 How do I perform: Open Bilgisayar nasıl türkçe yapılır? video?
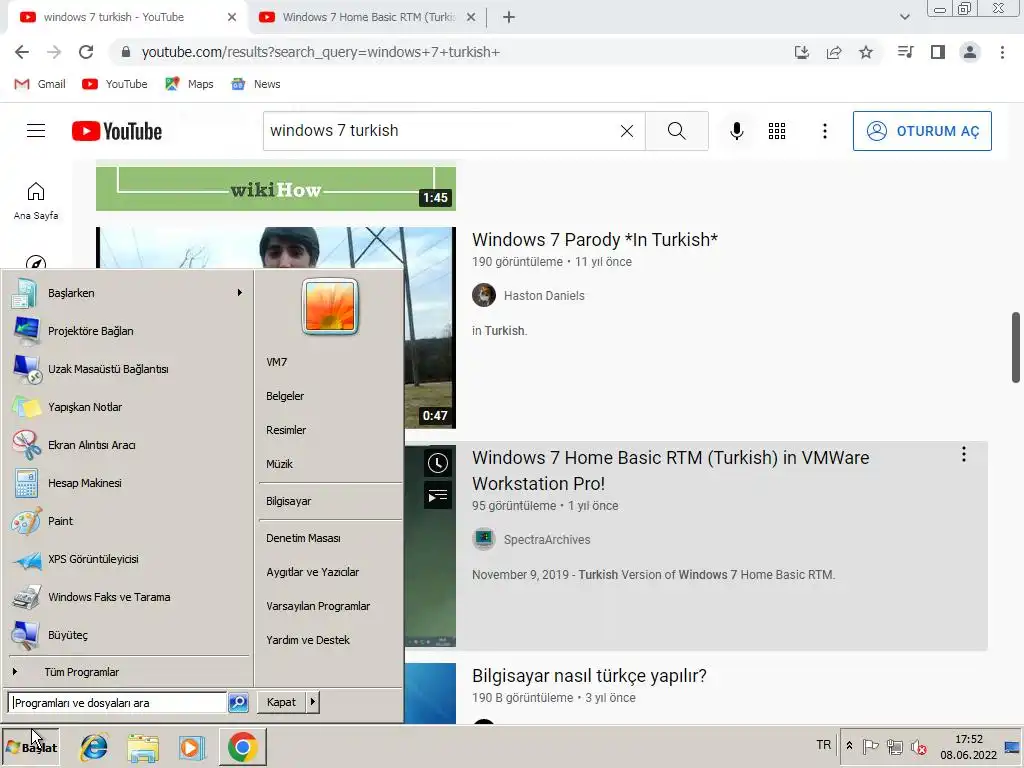coord(589,675)
